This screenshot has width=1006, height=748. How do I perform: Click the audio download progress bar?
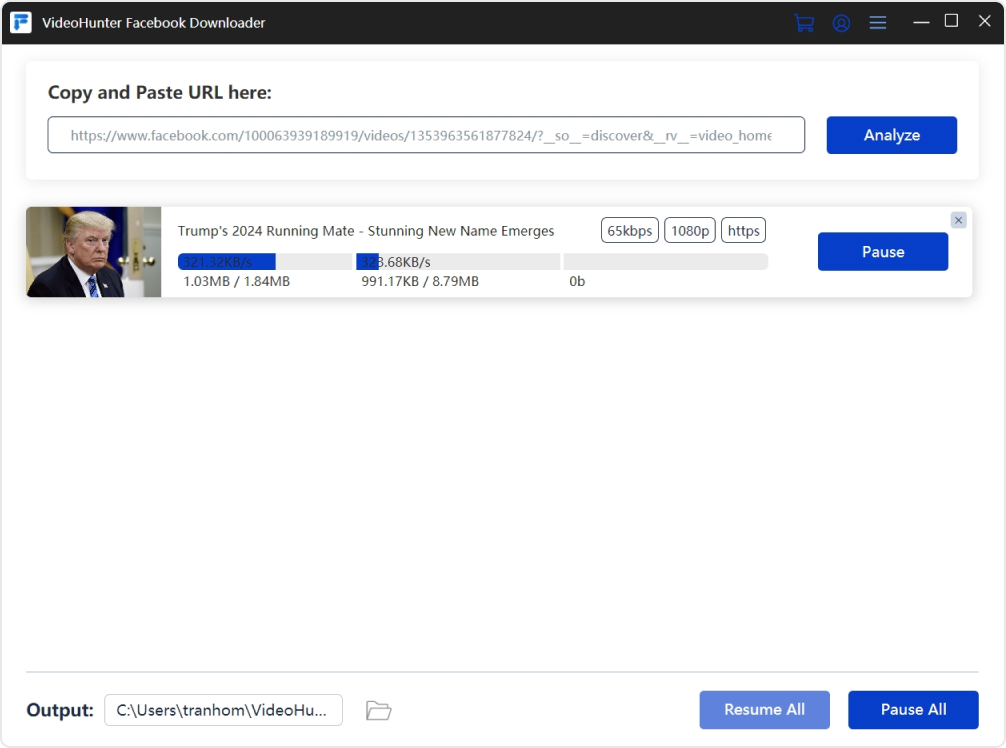coord(264,262)
